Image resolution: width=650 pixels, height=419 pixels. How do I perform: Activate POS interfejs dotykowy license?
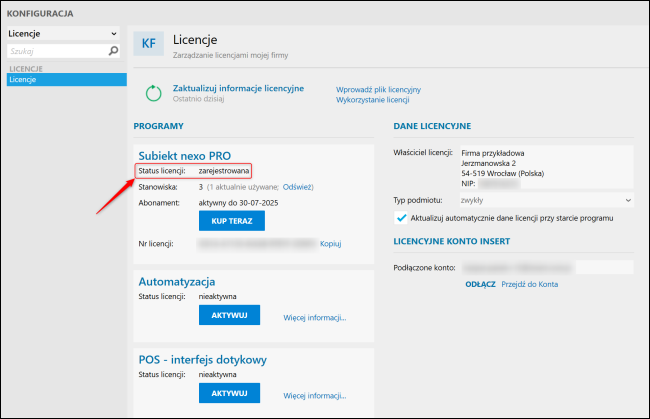coord(229,393)
